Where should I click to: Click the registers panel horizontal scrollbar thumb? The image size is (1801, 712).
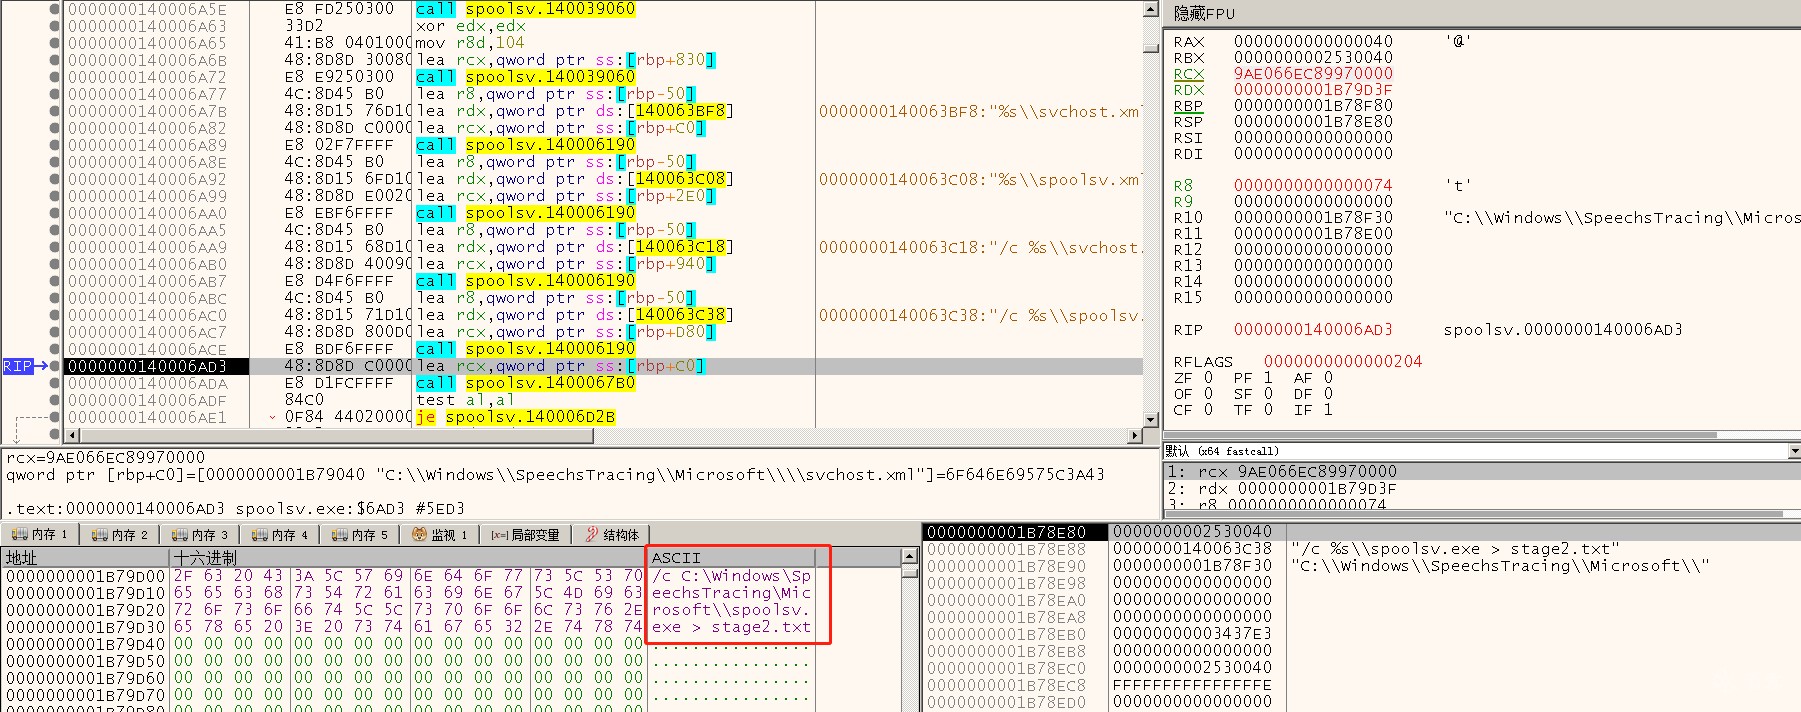tap(1442, 436)
